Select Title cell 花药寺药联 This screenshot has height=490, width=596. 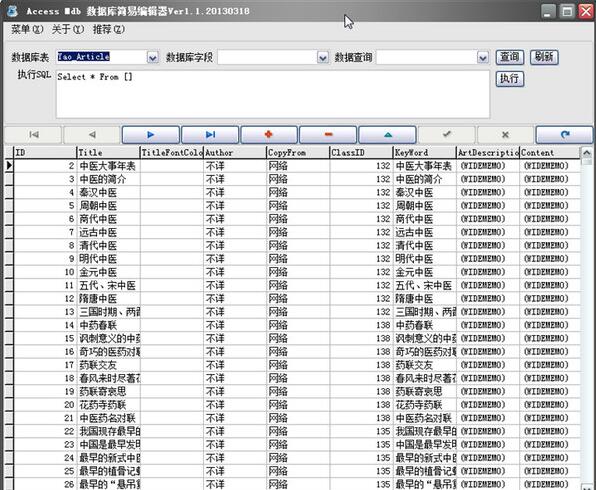(x=108, y=405)
